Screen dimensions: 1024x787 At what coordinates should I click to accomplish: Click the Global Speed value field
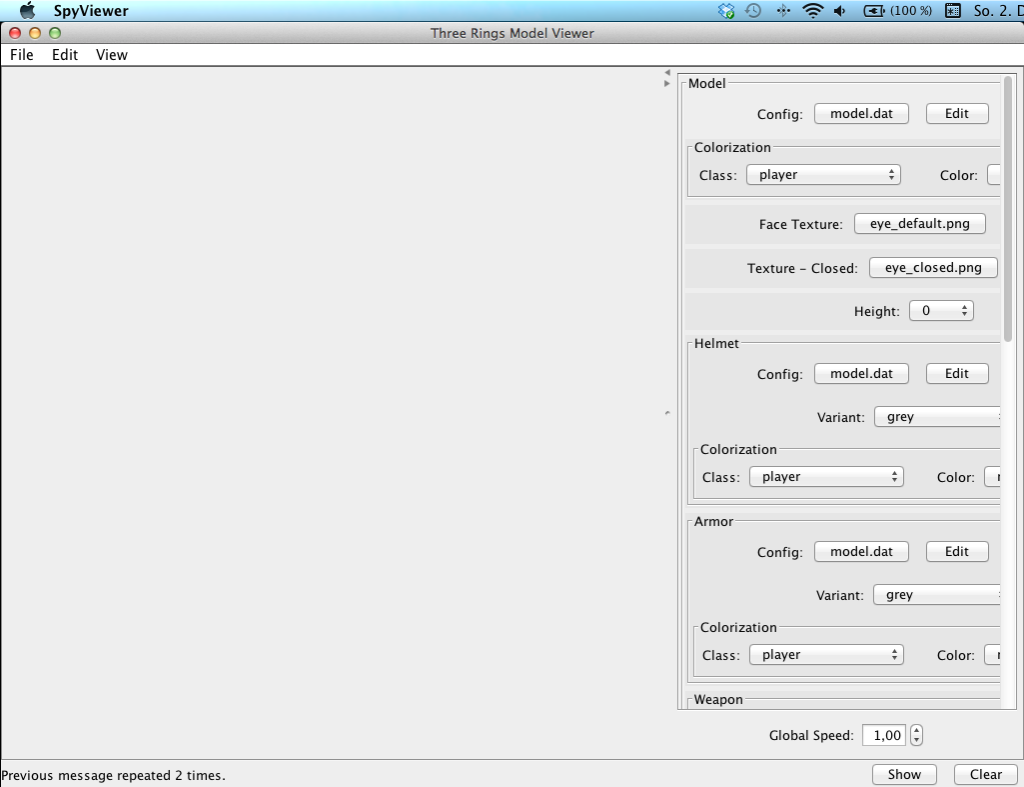884,736
